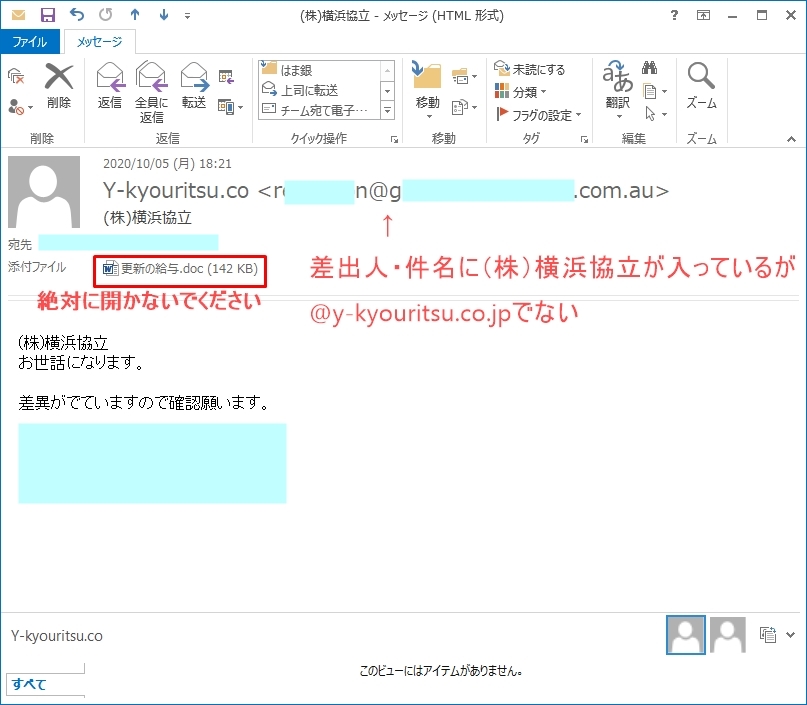Reply with meeting icon
Screen dimensions: 807x705
[x=226, y=77]
